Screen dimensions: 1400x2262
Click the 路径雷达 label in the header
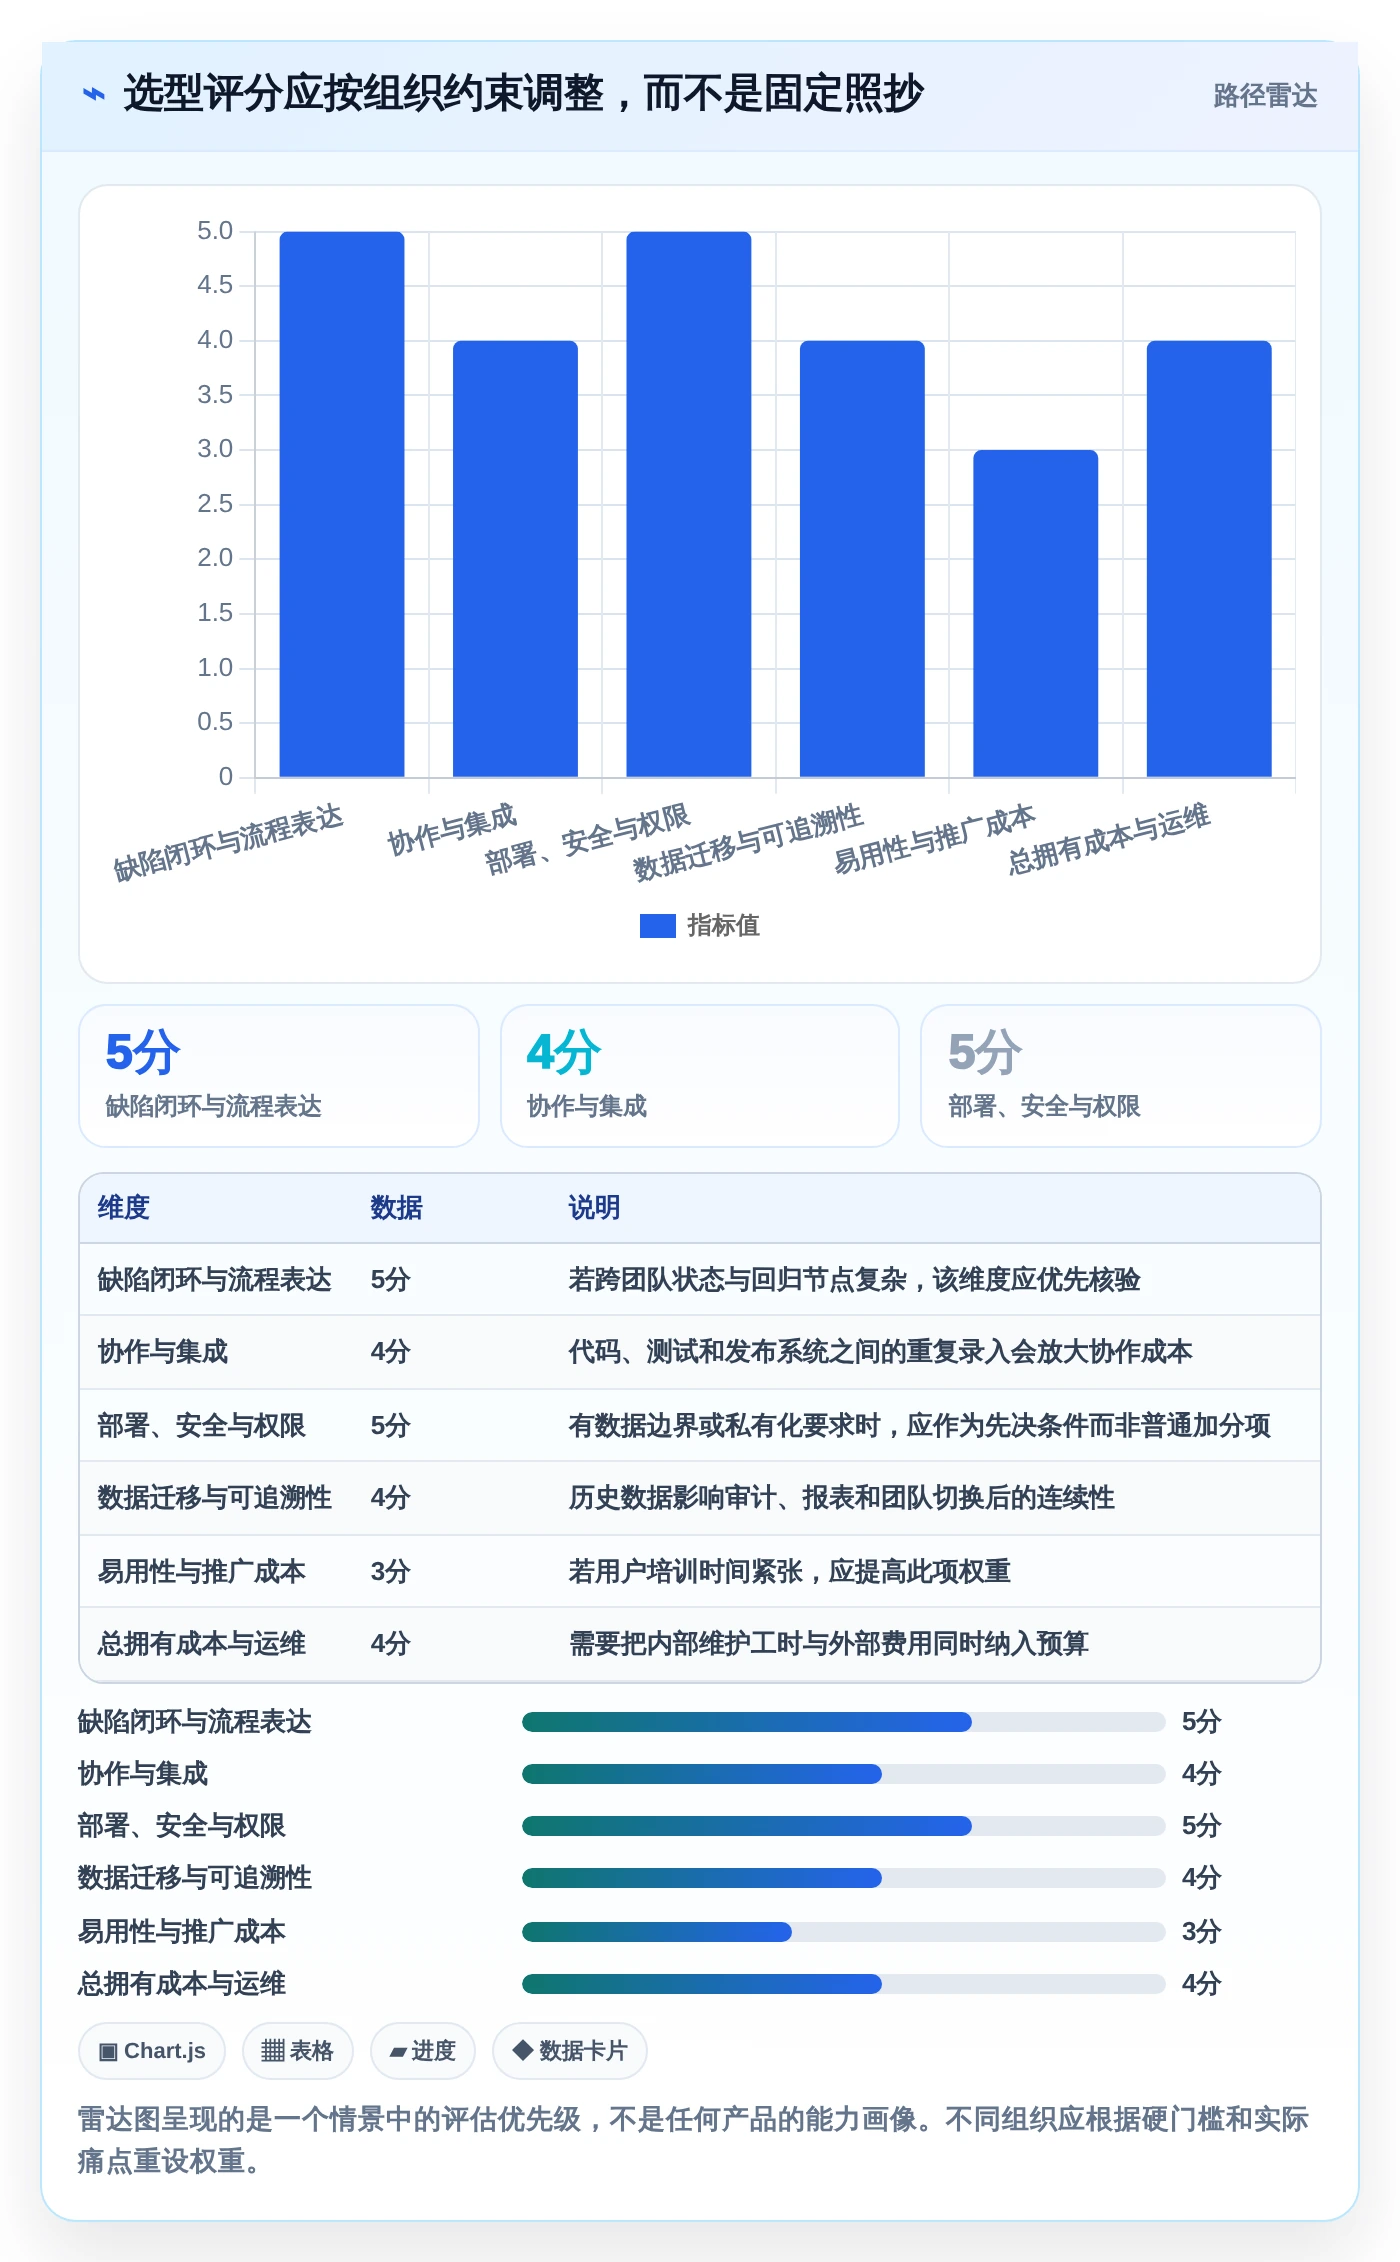(1265, 96)
